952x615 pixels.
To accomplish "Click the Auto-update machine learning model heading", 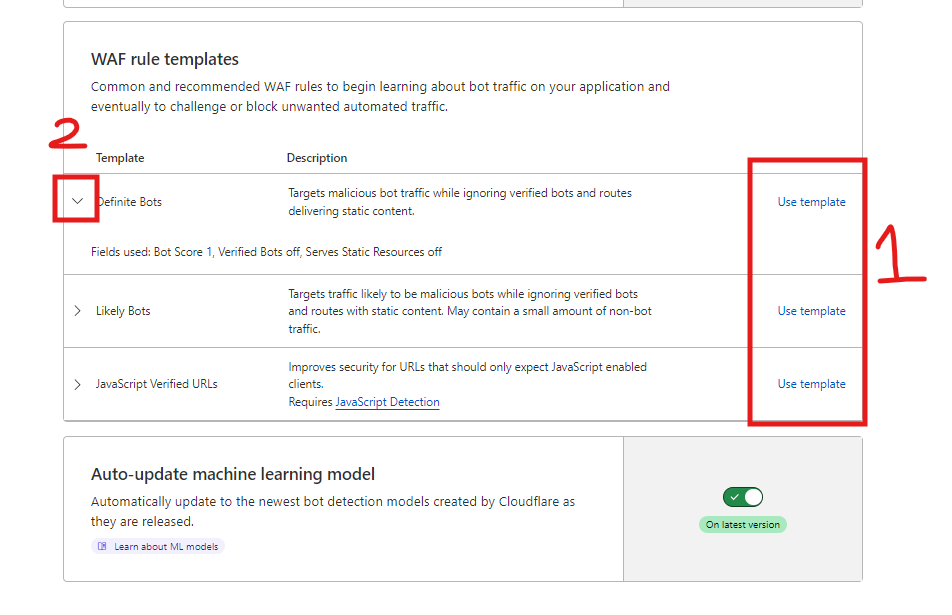I will (x=232, y=474).
